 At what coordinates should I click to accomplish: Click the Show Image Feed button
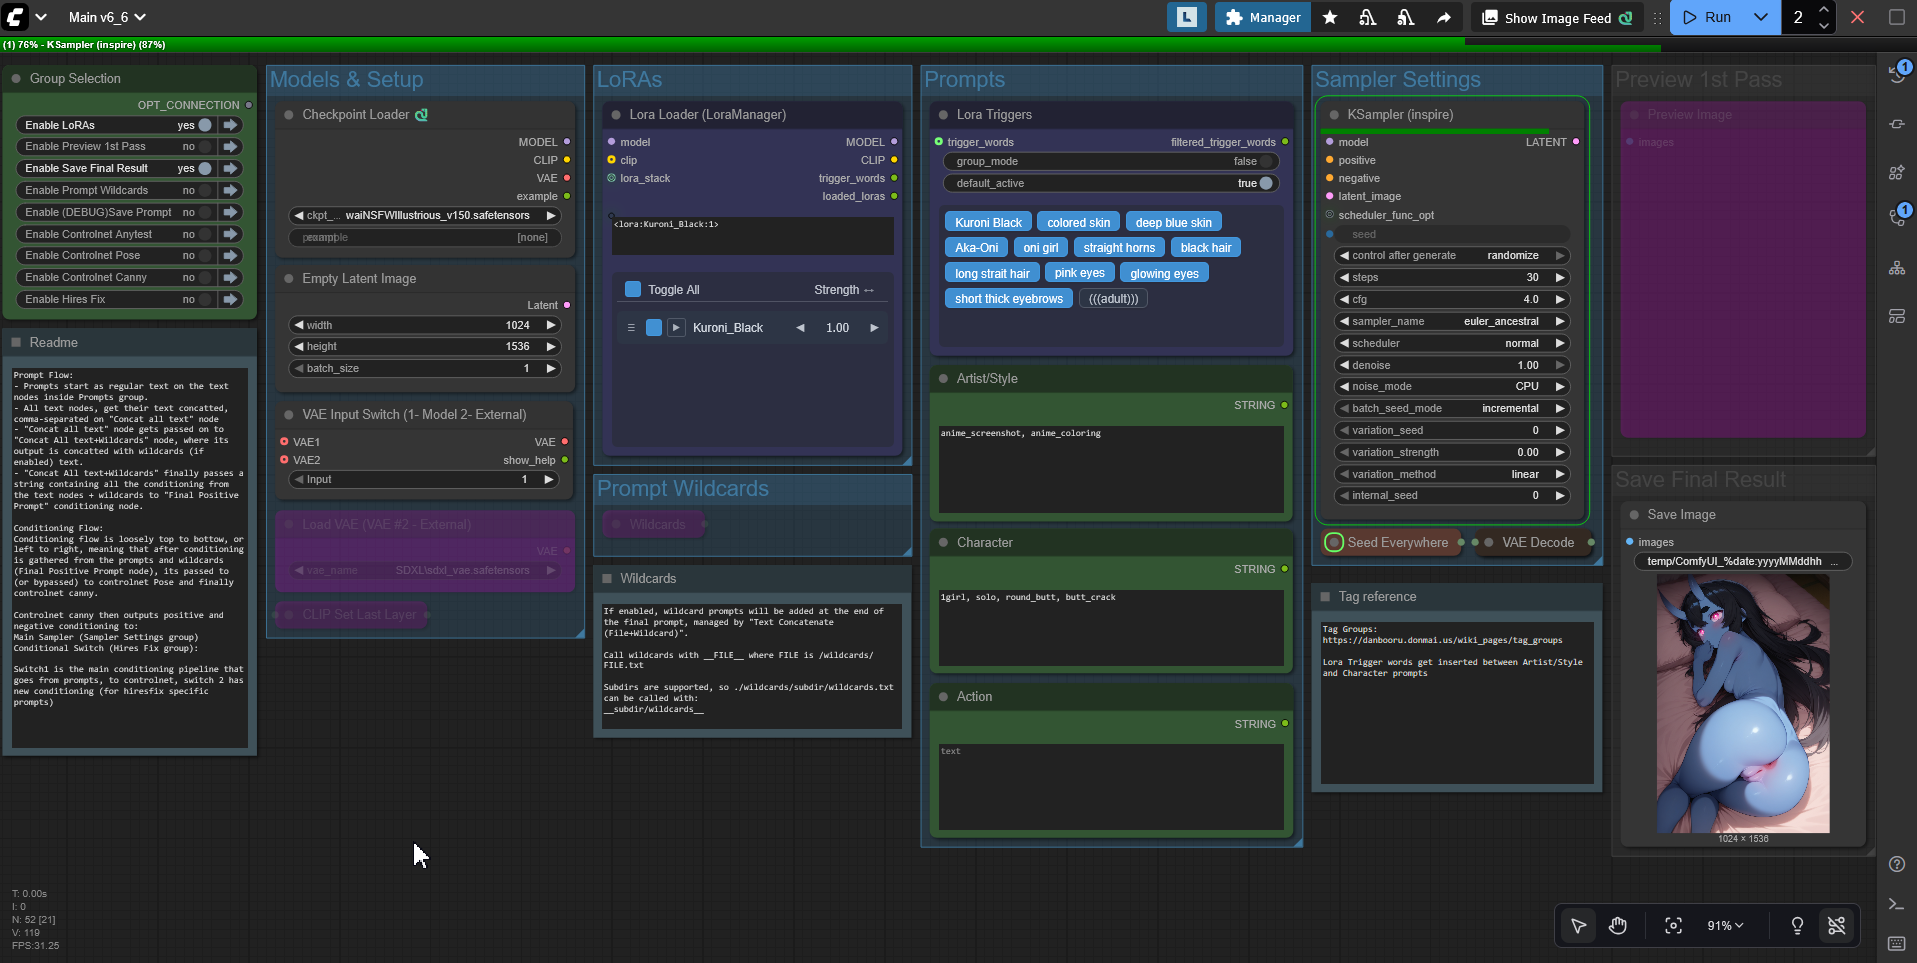coord(1556,17)
